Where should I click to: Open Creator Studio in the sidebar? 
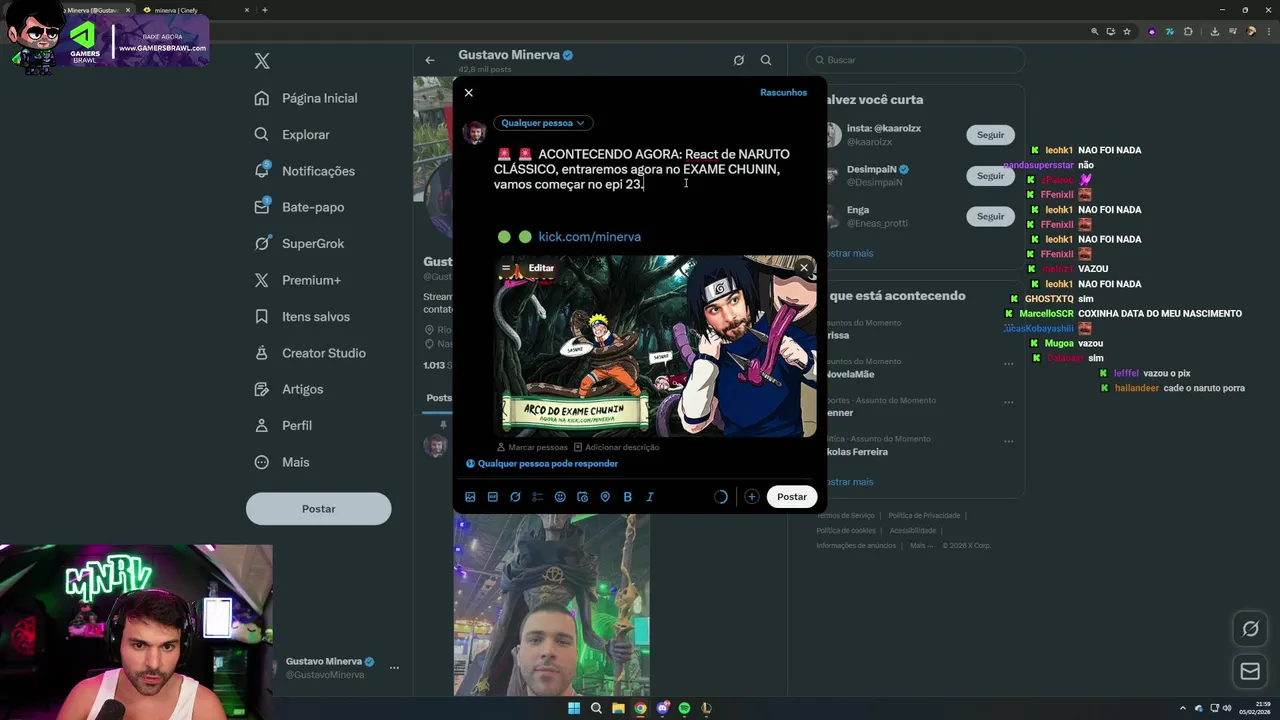[x=310, y=353]
